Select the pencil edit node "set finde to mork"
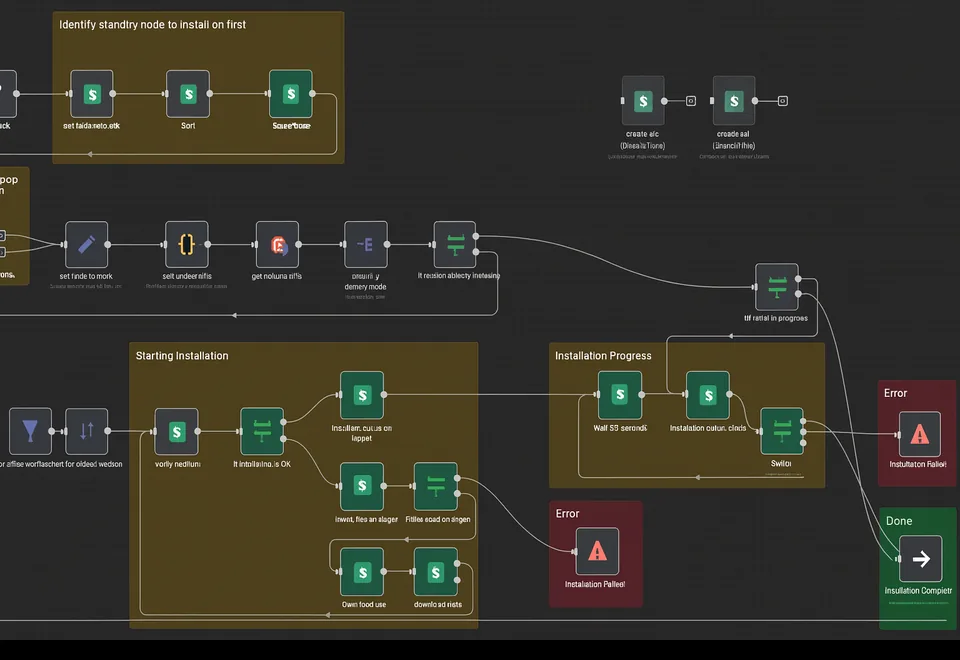This screenshot has height=660, width=960. tap(86, 244)
